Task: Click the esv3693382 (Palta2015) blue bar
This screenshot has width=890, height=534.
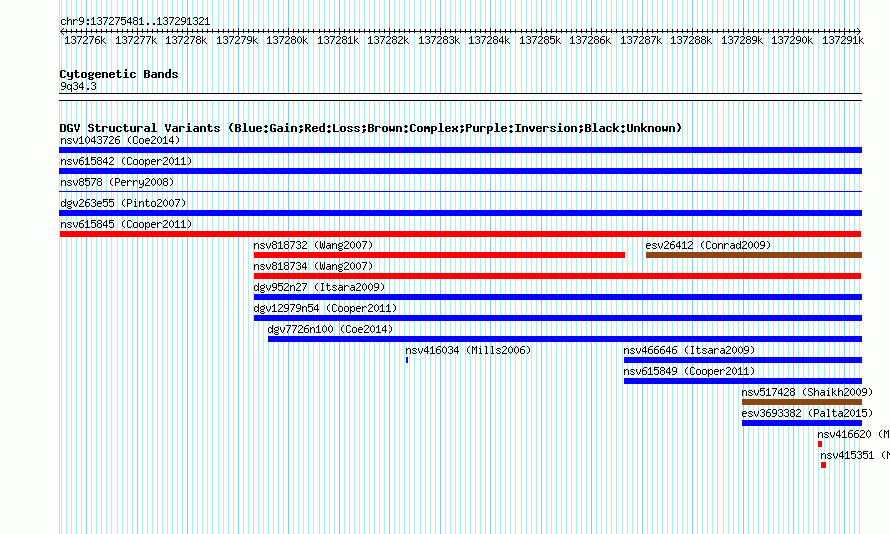Action: click(x=802, y=423)
